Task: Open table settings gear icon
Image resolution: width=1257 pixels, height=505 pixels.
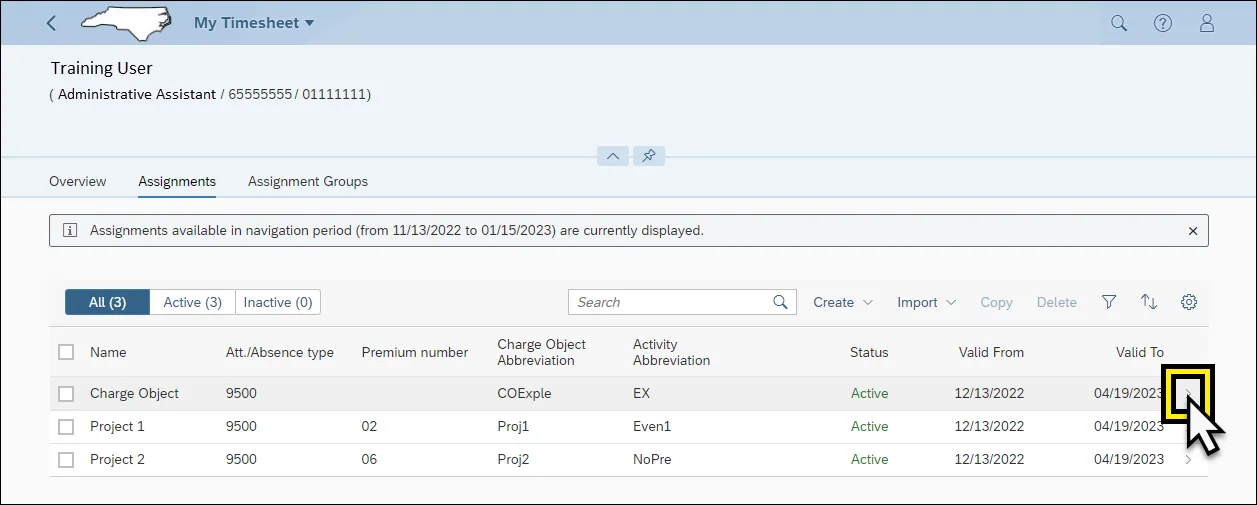Action: 1189,302
